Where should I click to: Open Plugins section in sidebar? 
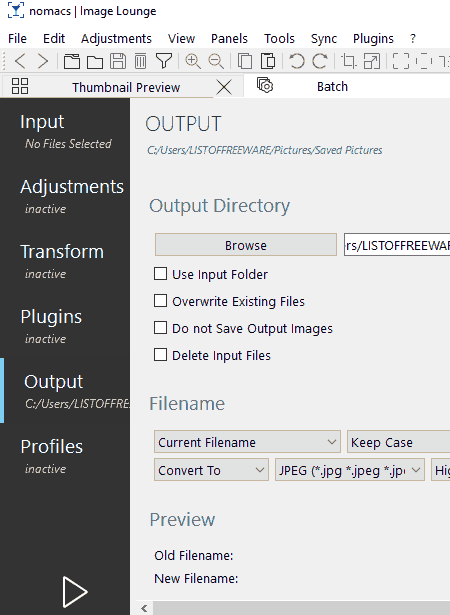click(x=66, y=326)
